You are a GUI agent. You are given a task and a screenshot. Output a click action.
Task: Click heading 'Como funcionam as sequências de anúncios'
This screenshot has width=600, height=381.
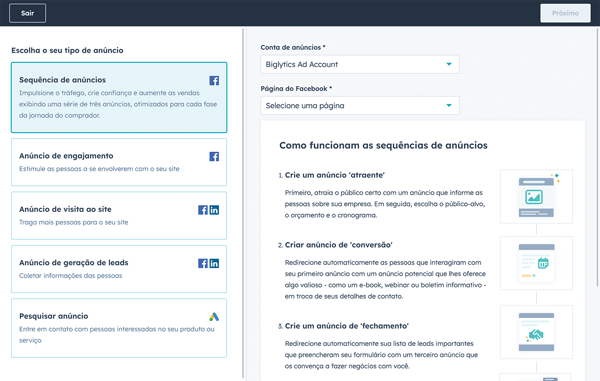383,145
